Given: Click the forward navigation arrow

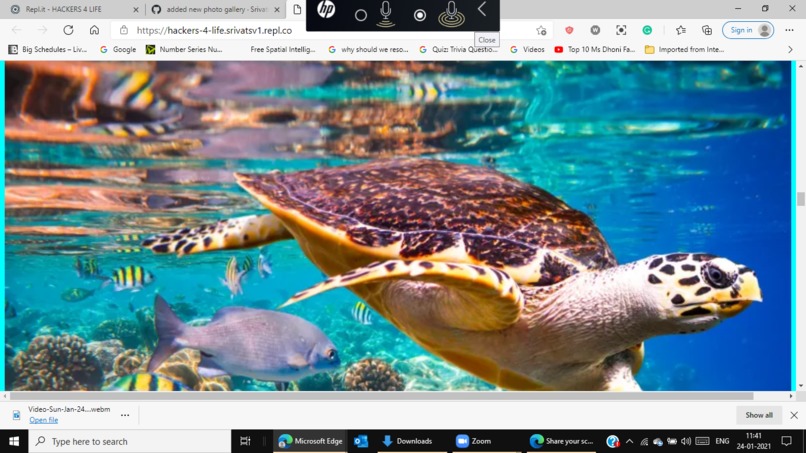Looking at the screenshot, I should pyautogui.click(x=42, y=30).
